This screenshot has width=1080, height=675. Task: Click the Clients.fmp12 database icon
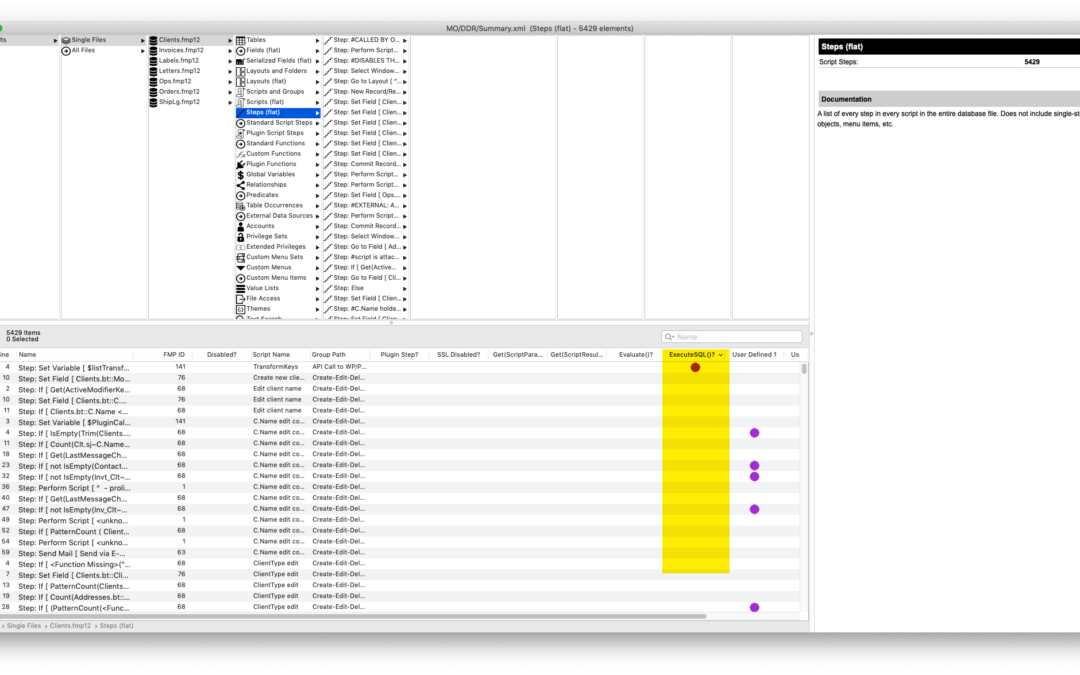pyautogui.click(x=153, y=40)
